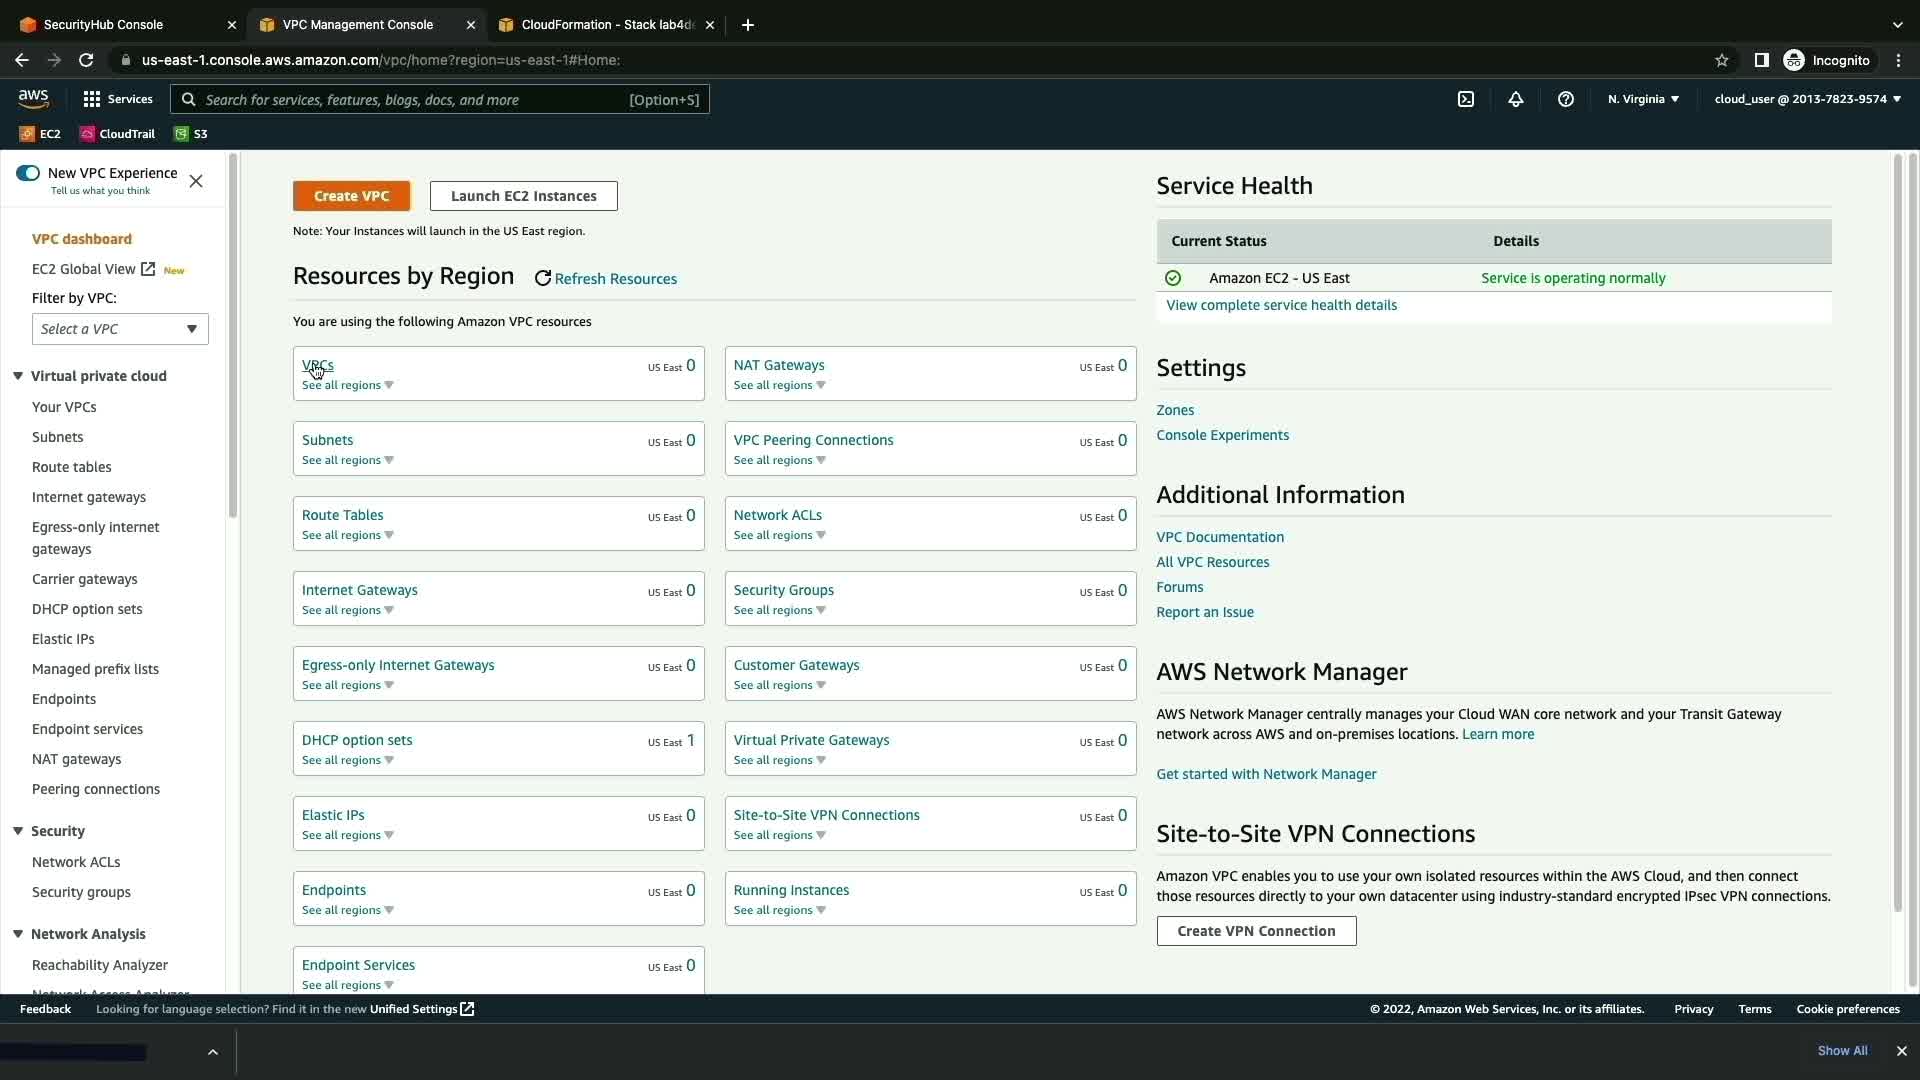1920x1080 pixels.
Task: Collapse the Security sidebar section
Action: pyautogui.click(x=18, y=831)
